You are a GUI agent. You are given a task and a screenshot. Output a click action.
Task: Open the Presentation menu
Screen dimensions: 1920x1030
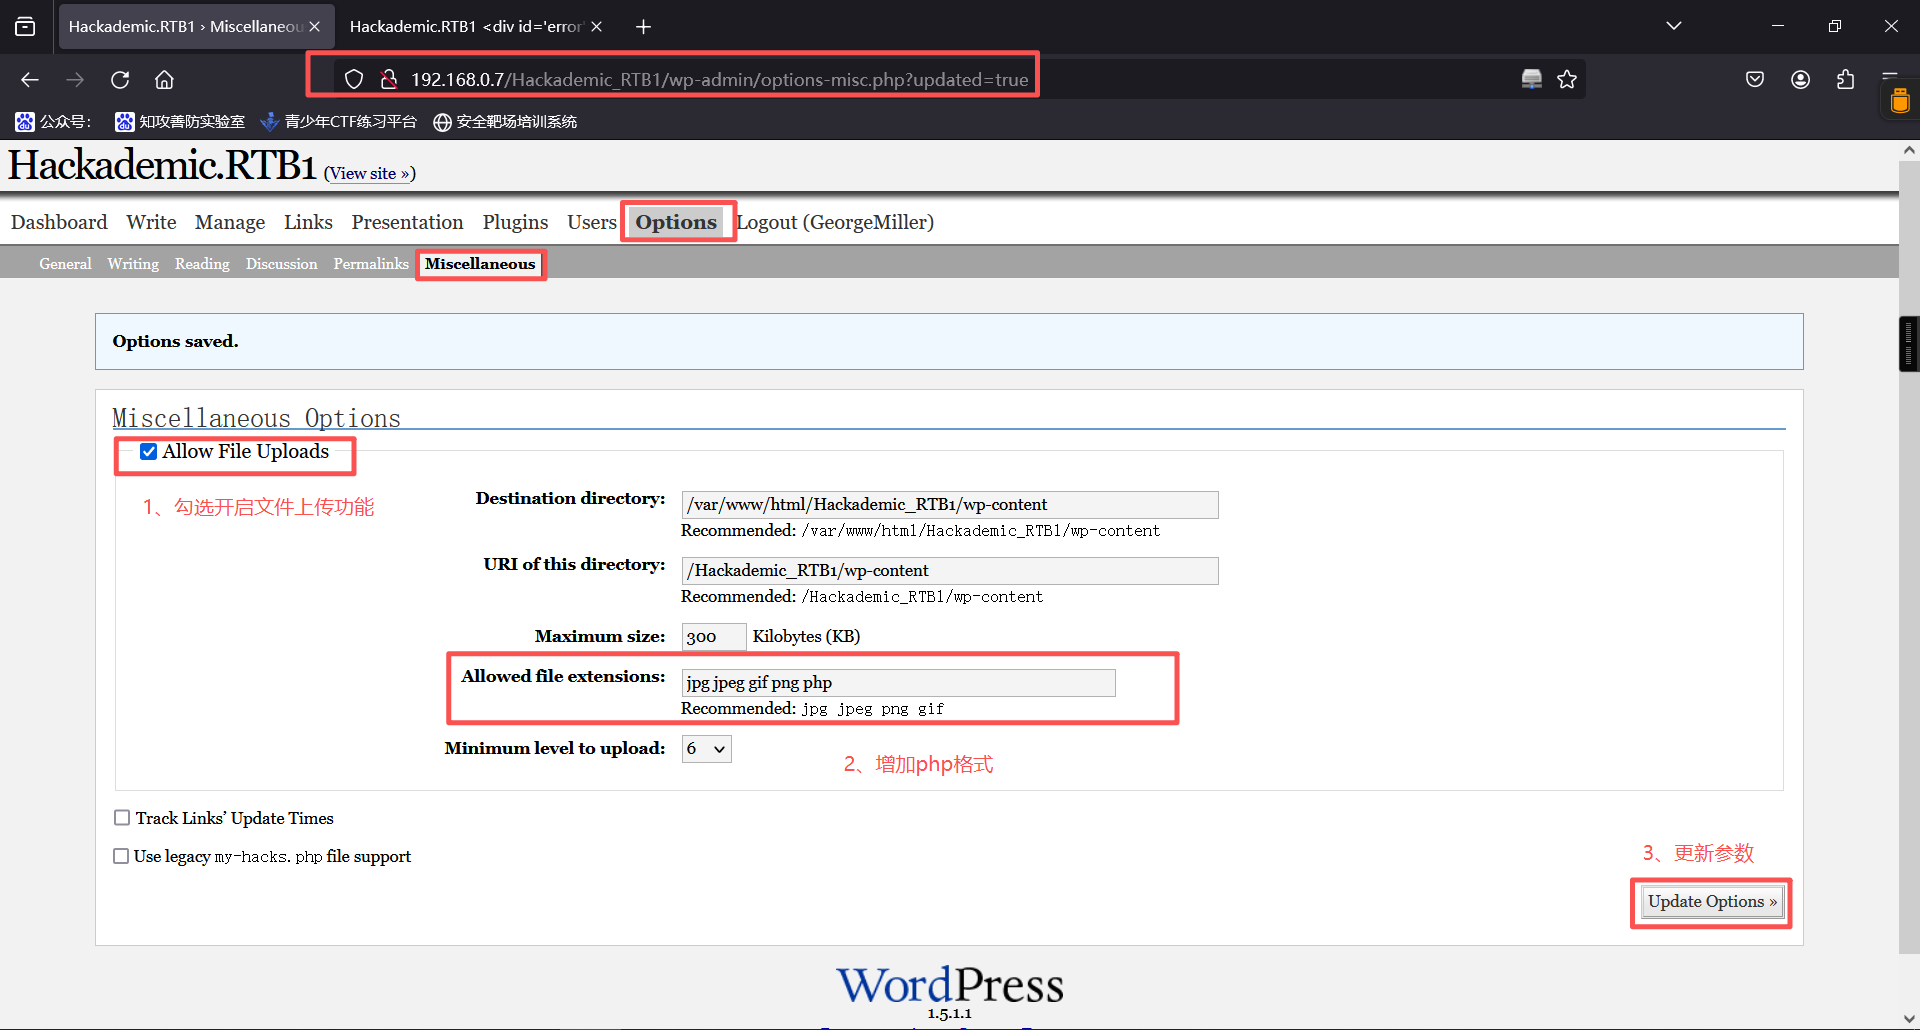tap(407, 222)
